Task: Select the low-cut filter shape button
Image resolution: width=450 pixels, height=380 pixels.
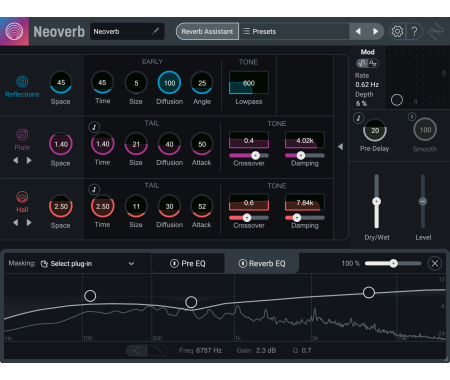Action: (x=137, y=350)
